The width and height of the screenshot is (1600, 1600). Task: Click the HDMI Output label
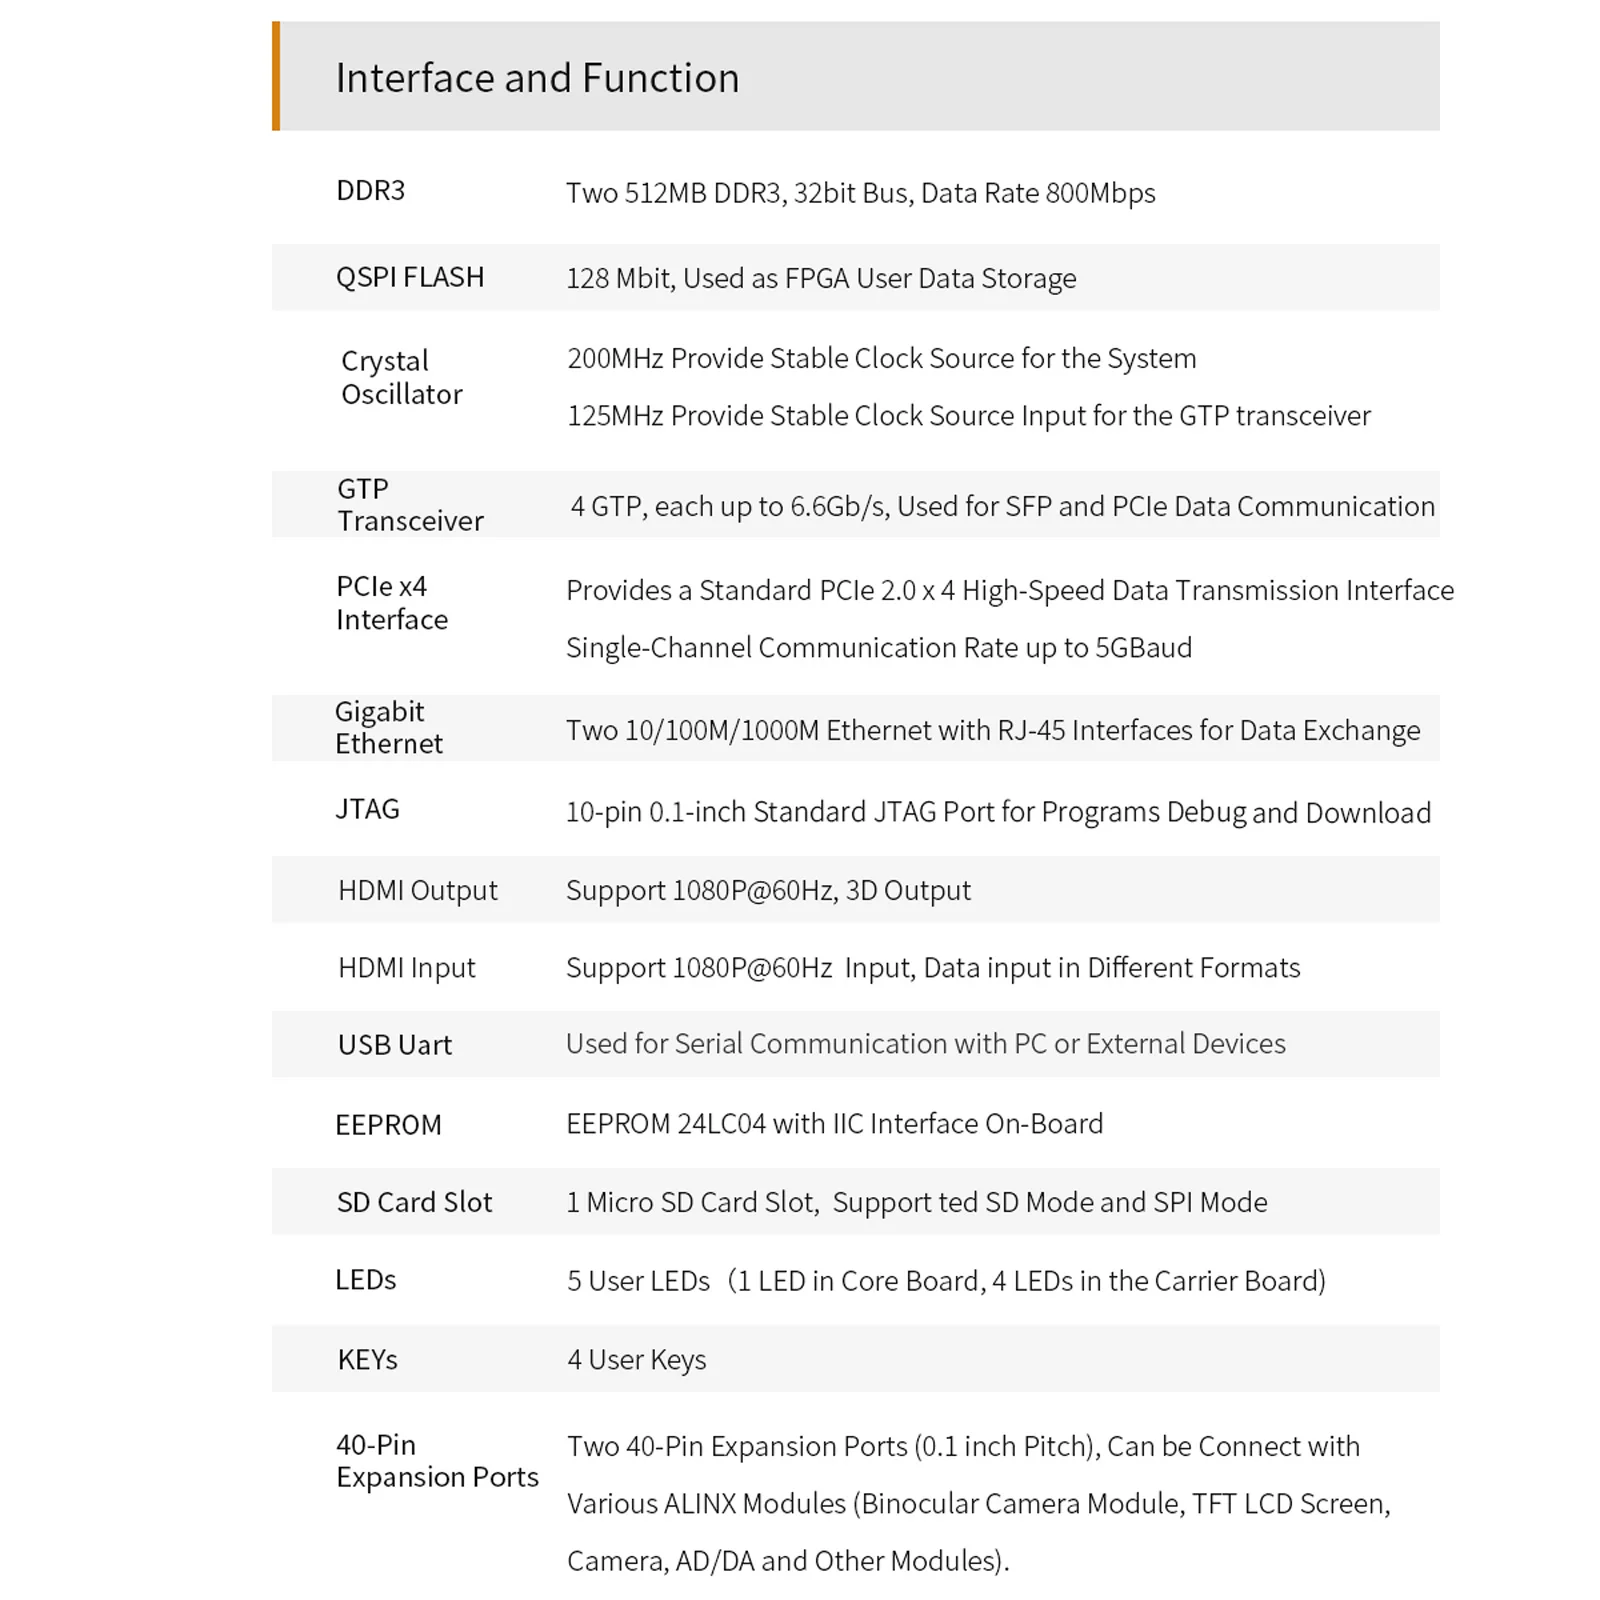coord(418,890)
